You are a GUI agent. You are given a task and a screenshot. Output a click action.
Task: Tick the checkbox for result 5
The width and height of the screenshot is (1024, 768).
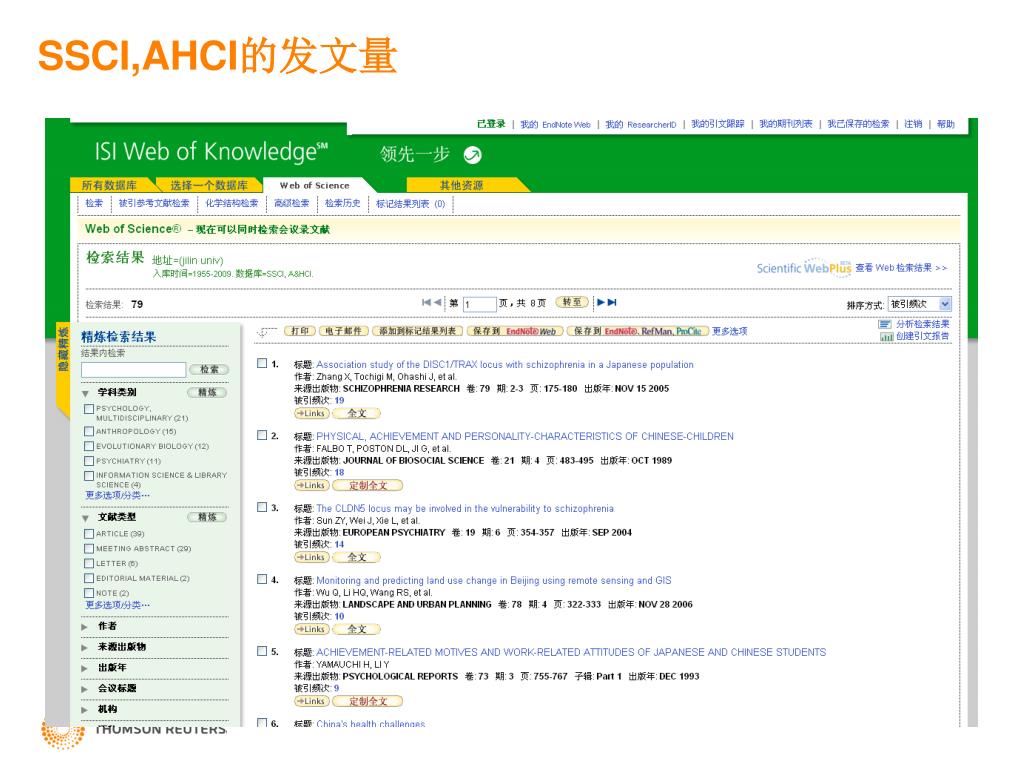coord(262,651)
